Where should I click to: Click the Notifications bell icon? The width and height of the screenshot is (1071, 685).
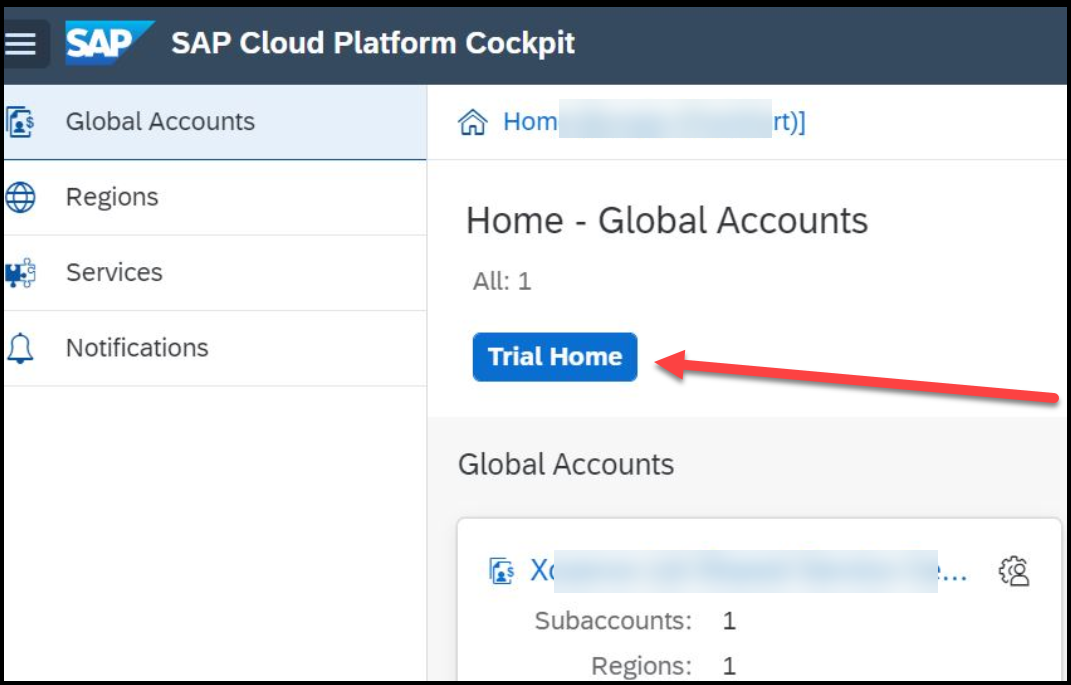[x=20, y=348]
